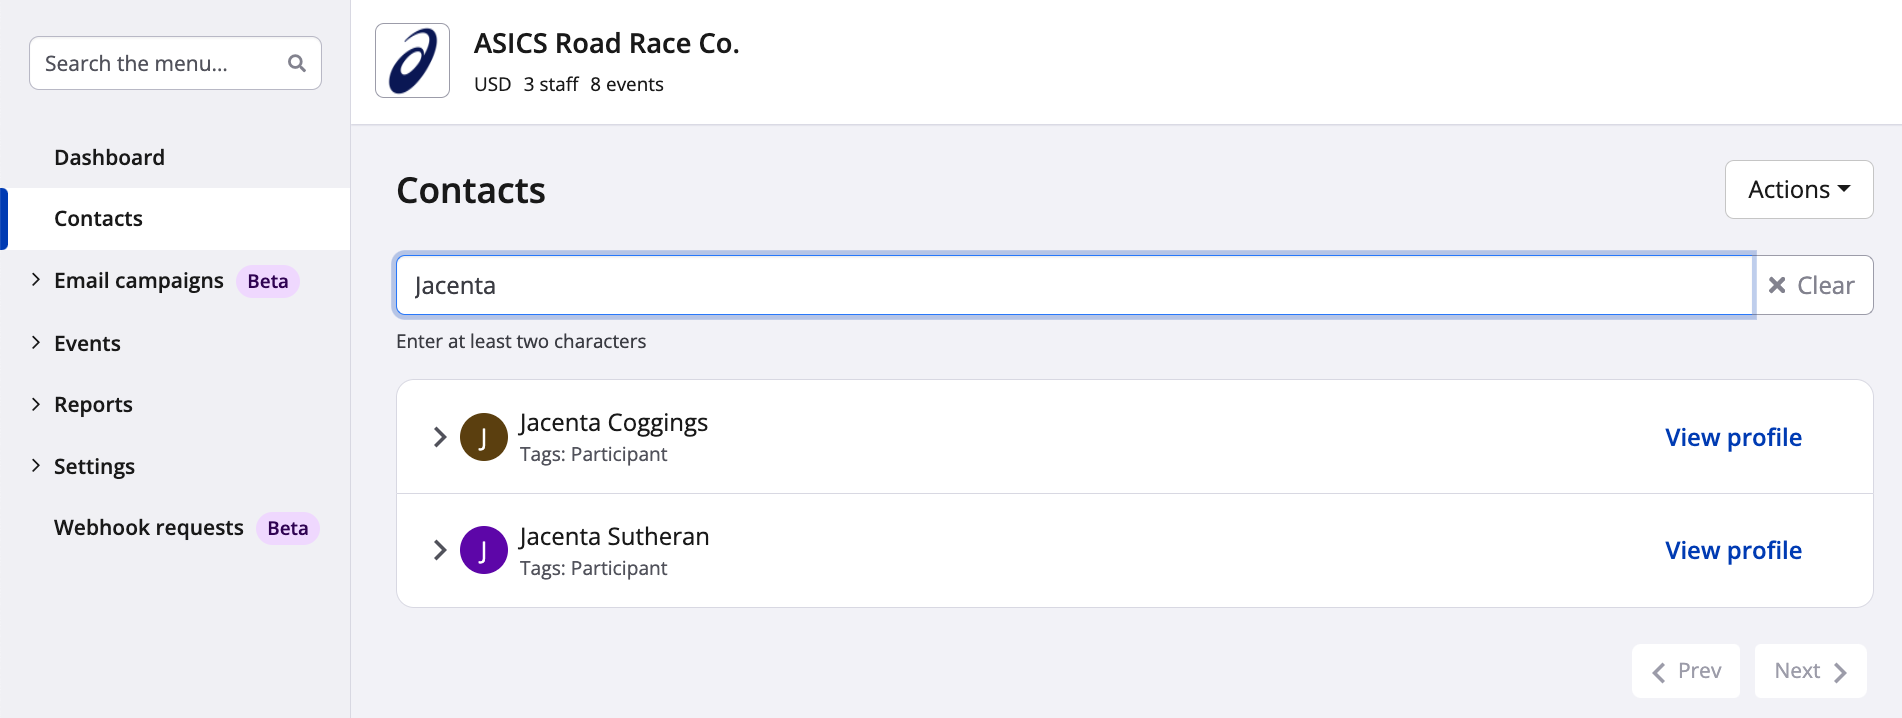Open Webhook requests page
1902x718 pixels.
point(149,527)
